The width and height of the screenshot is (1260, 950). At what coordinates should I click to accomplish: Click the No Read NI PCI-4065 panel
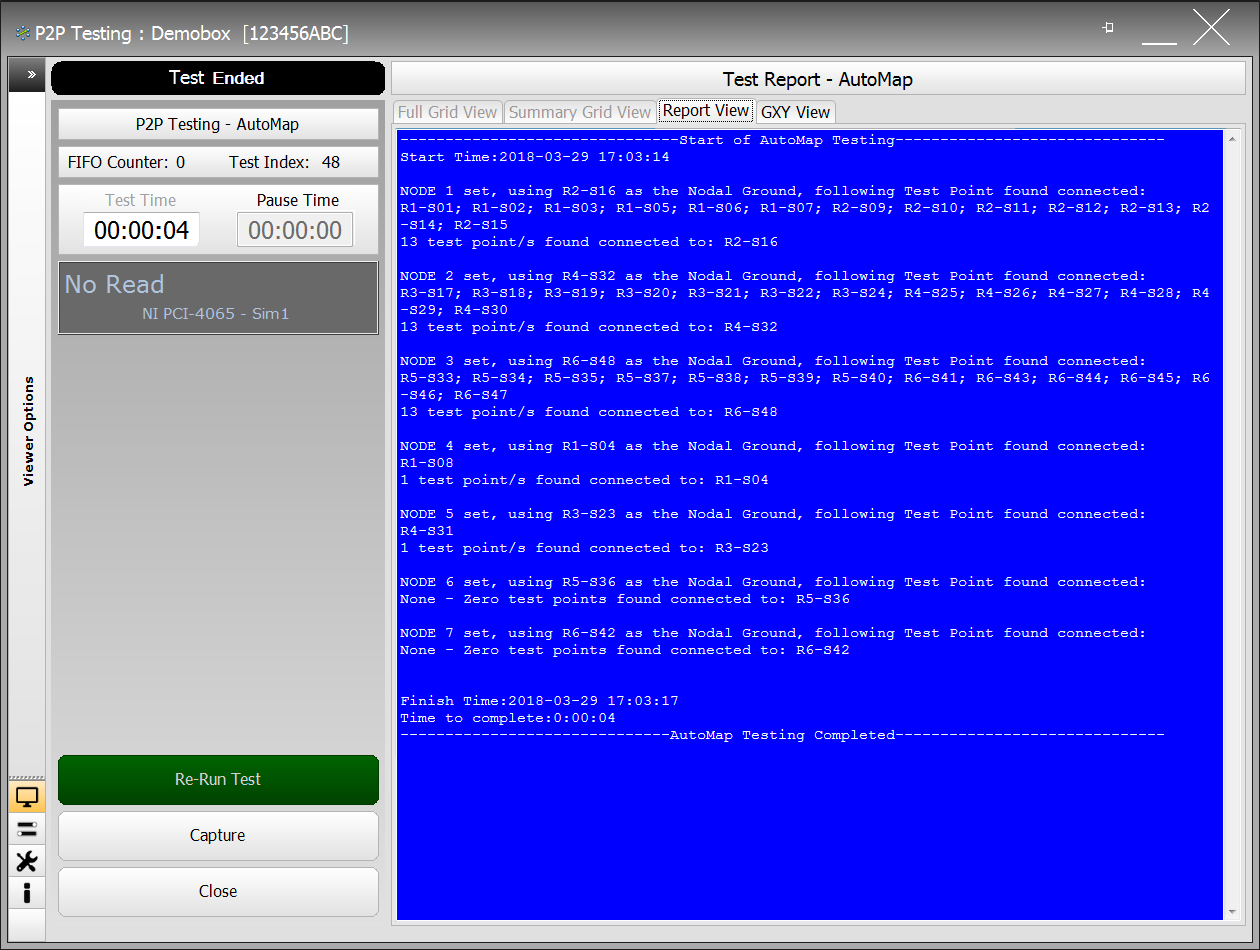[x=218, y=298]
